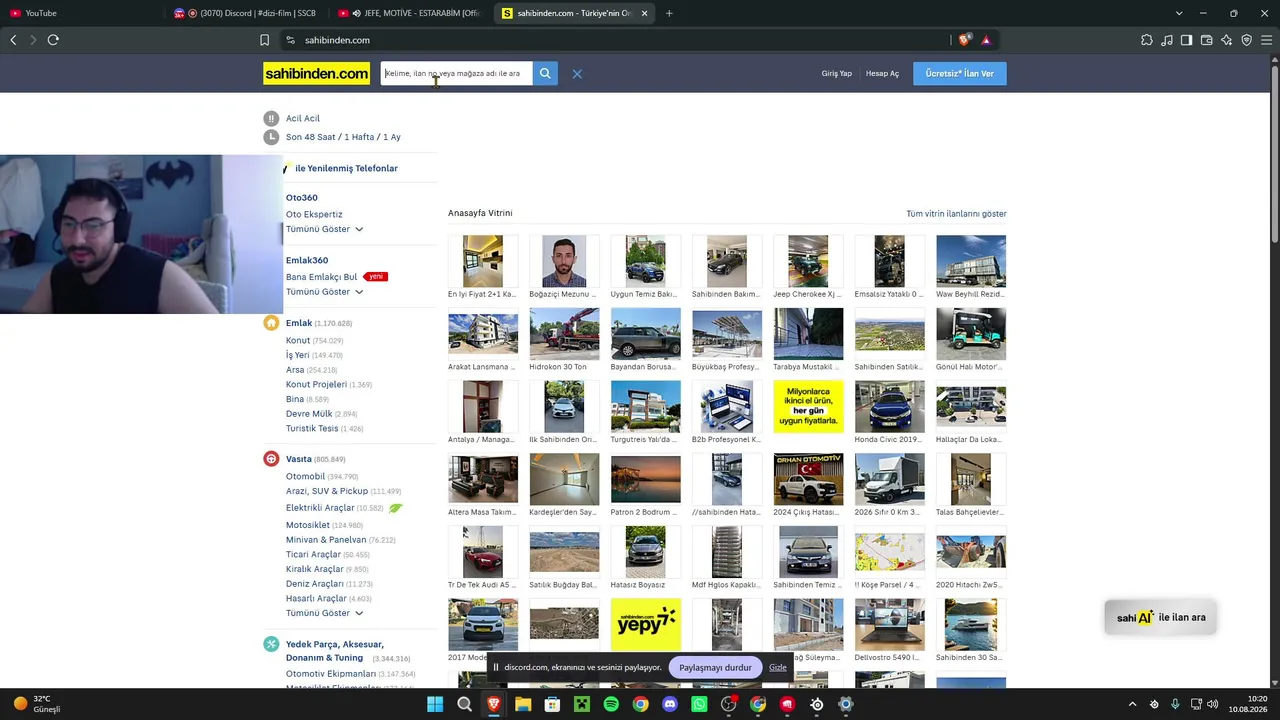
Task: Click the red Vasıta steering wheel icon
Action: click(x=271, y=459)
